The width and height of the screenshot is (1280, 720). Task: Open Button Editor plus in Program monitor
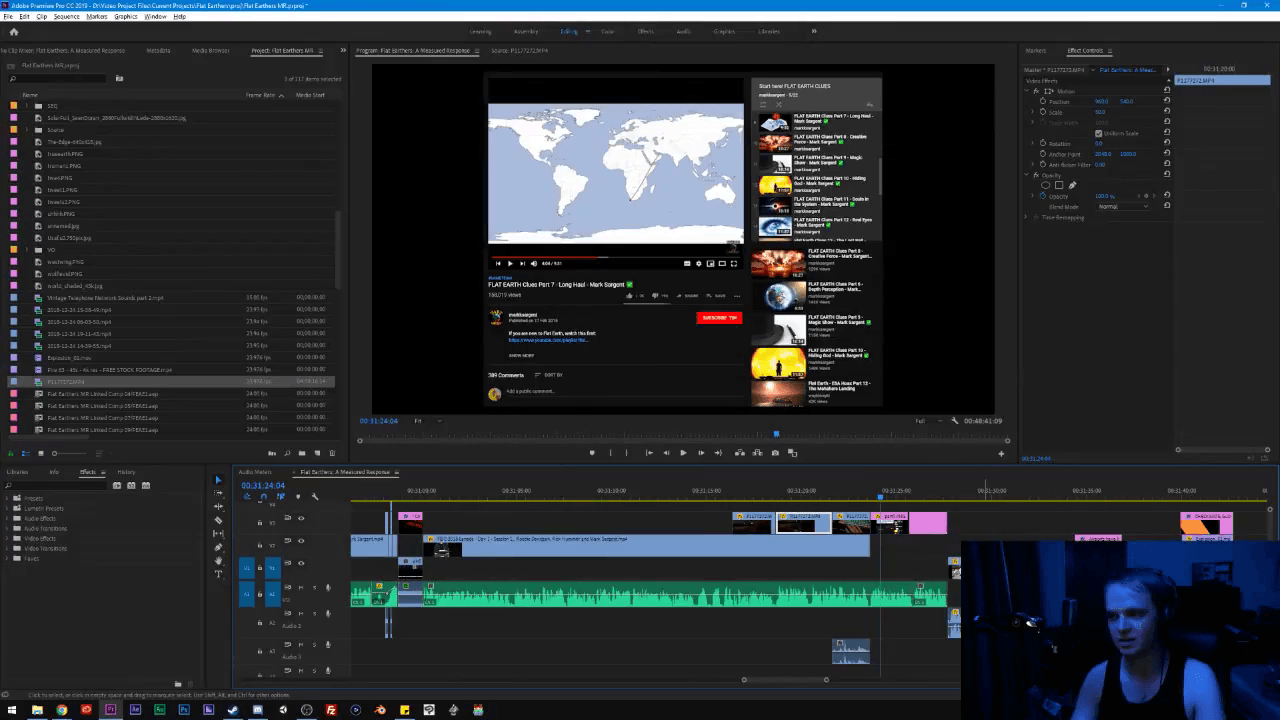1001,454
